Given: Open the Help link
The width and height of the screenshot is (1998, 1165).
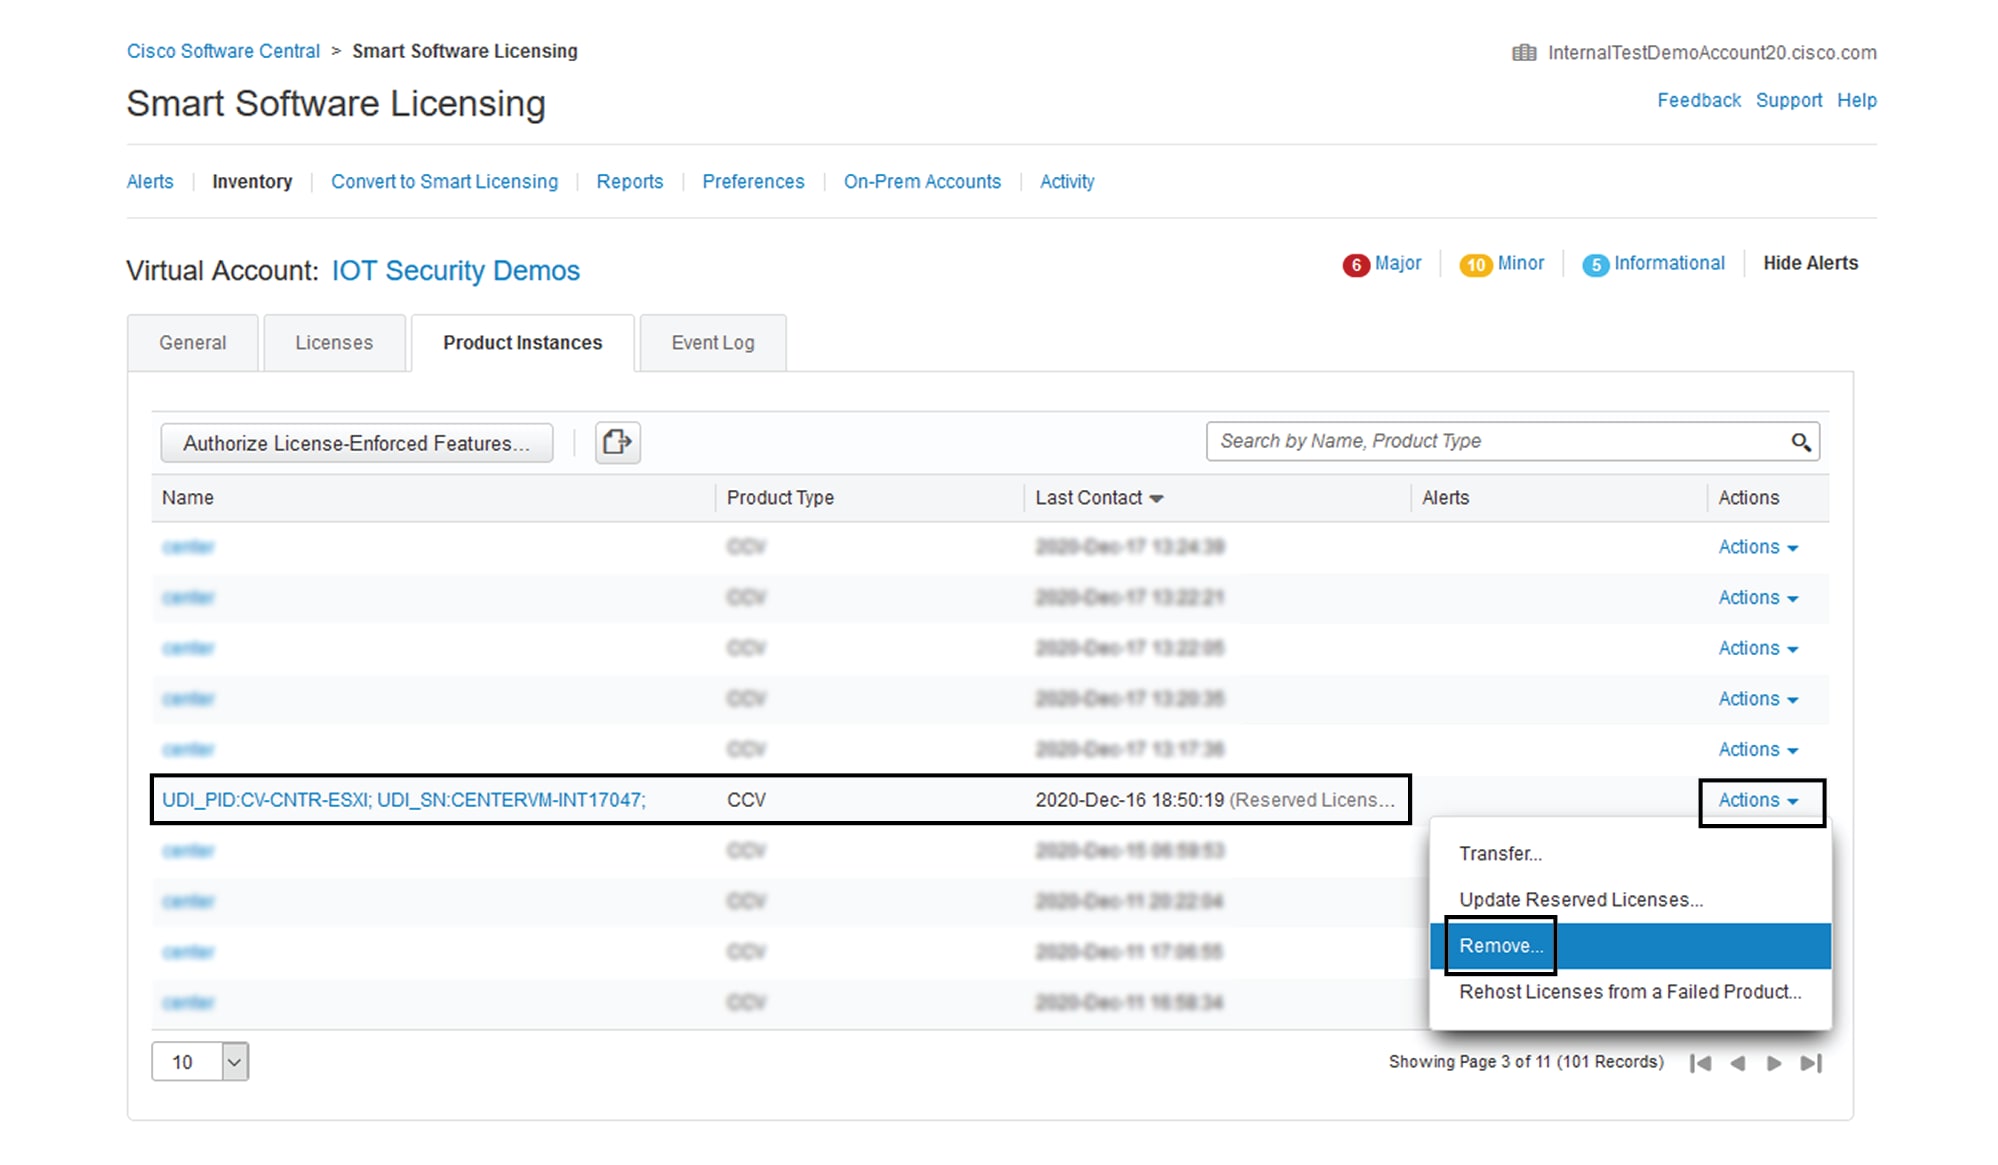Looking at the screenshot, I should (x=1857, y=100).
